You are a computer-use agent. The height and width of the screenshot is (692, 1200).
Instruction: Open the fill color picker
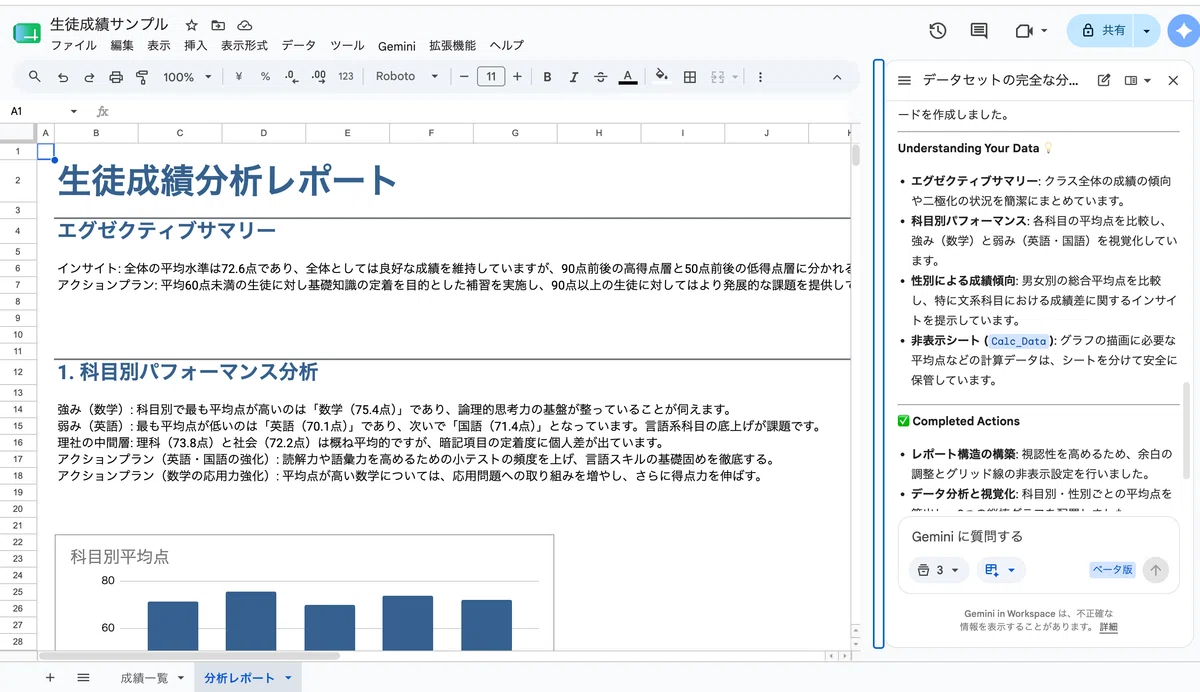(x=661, y=77)
